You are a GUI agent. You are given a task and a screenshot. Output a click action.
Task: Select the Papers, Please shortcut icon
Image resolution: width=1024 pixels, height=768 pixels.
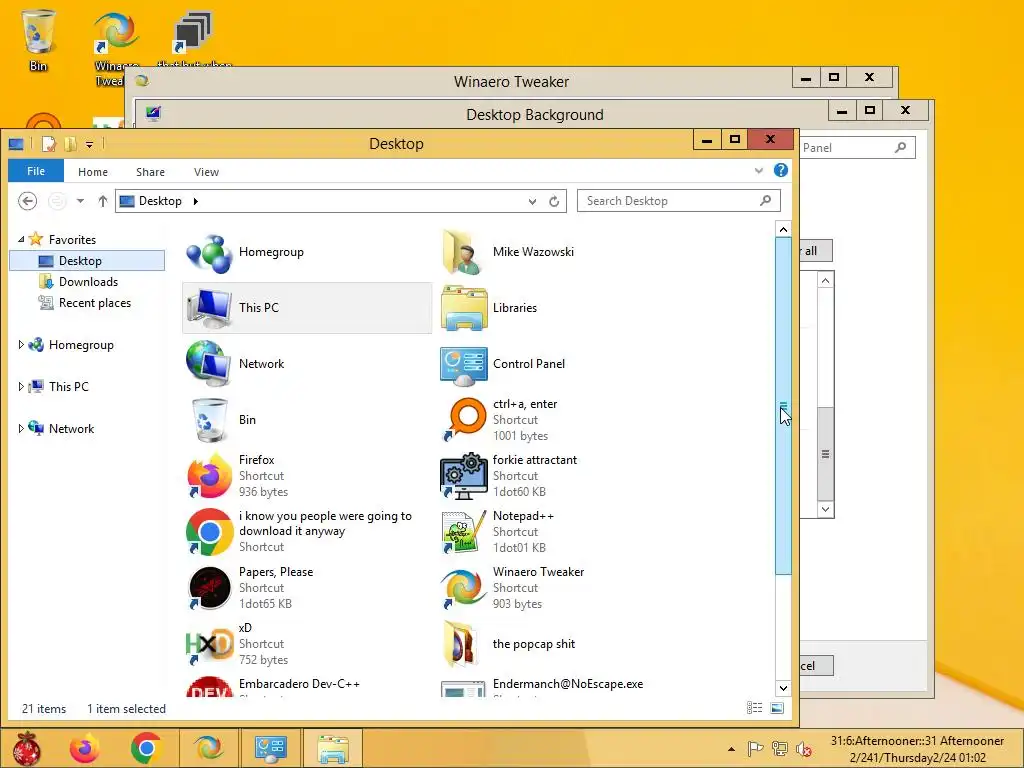pyautogui.click(x=209, y=588)
